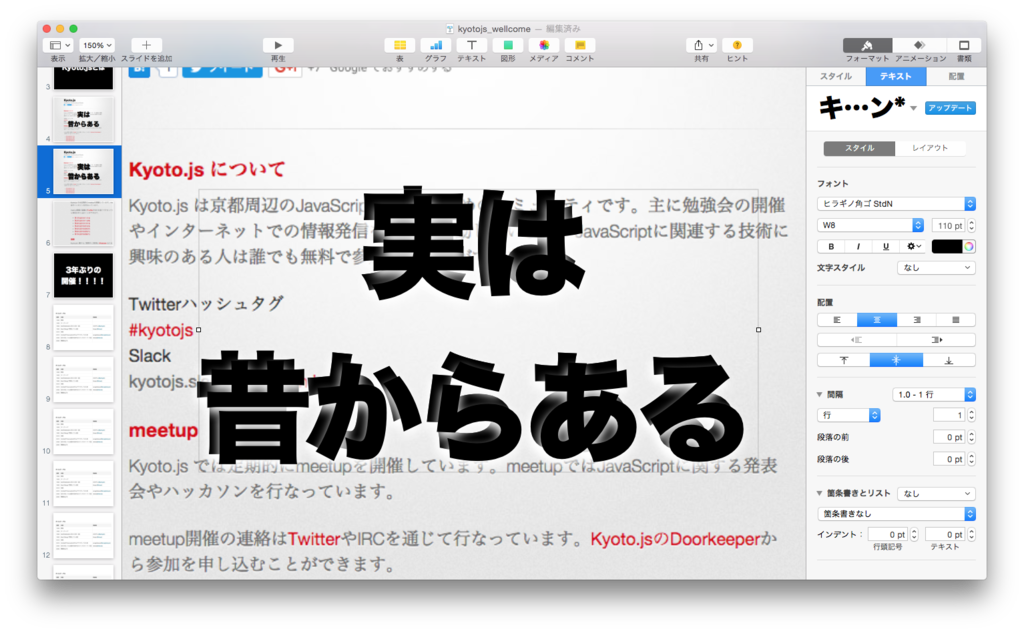Select slide 4 thumbnail
Viewport: 1024px width, 633px height.
coord(83,120)
